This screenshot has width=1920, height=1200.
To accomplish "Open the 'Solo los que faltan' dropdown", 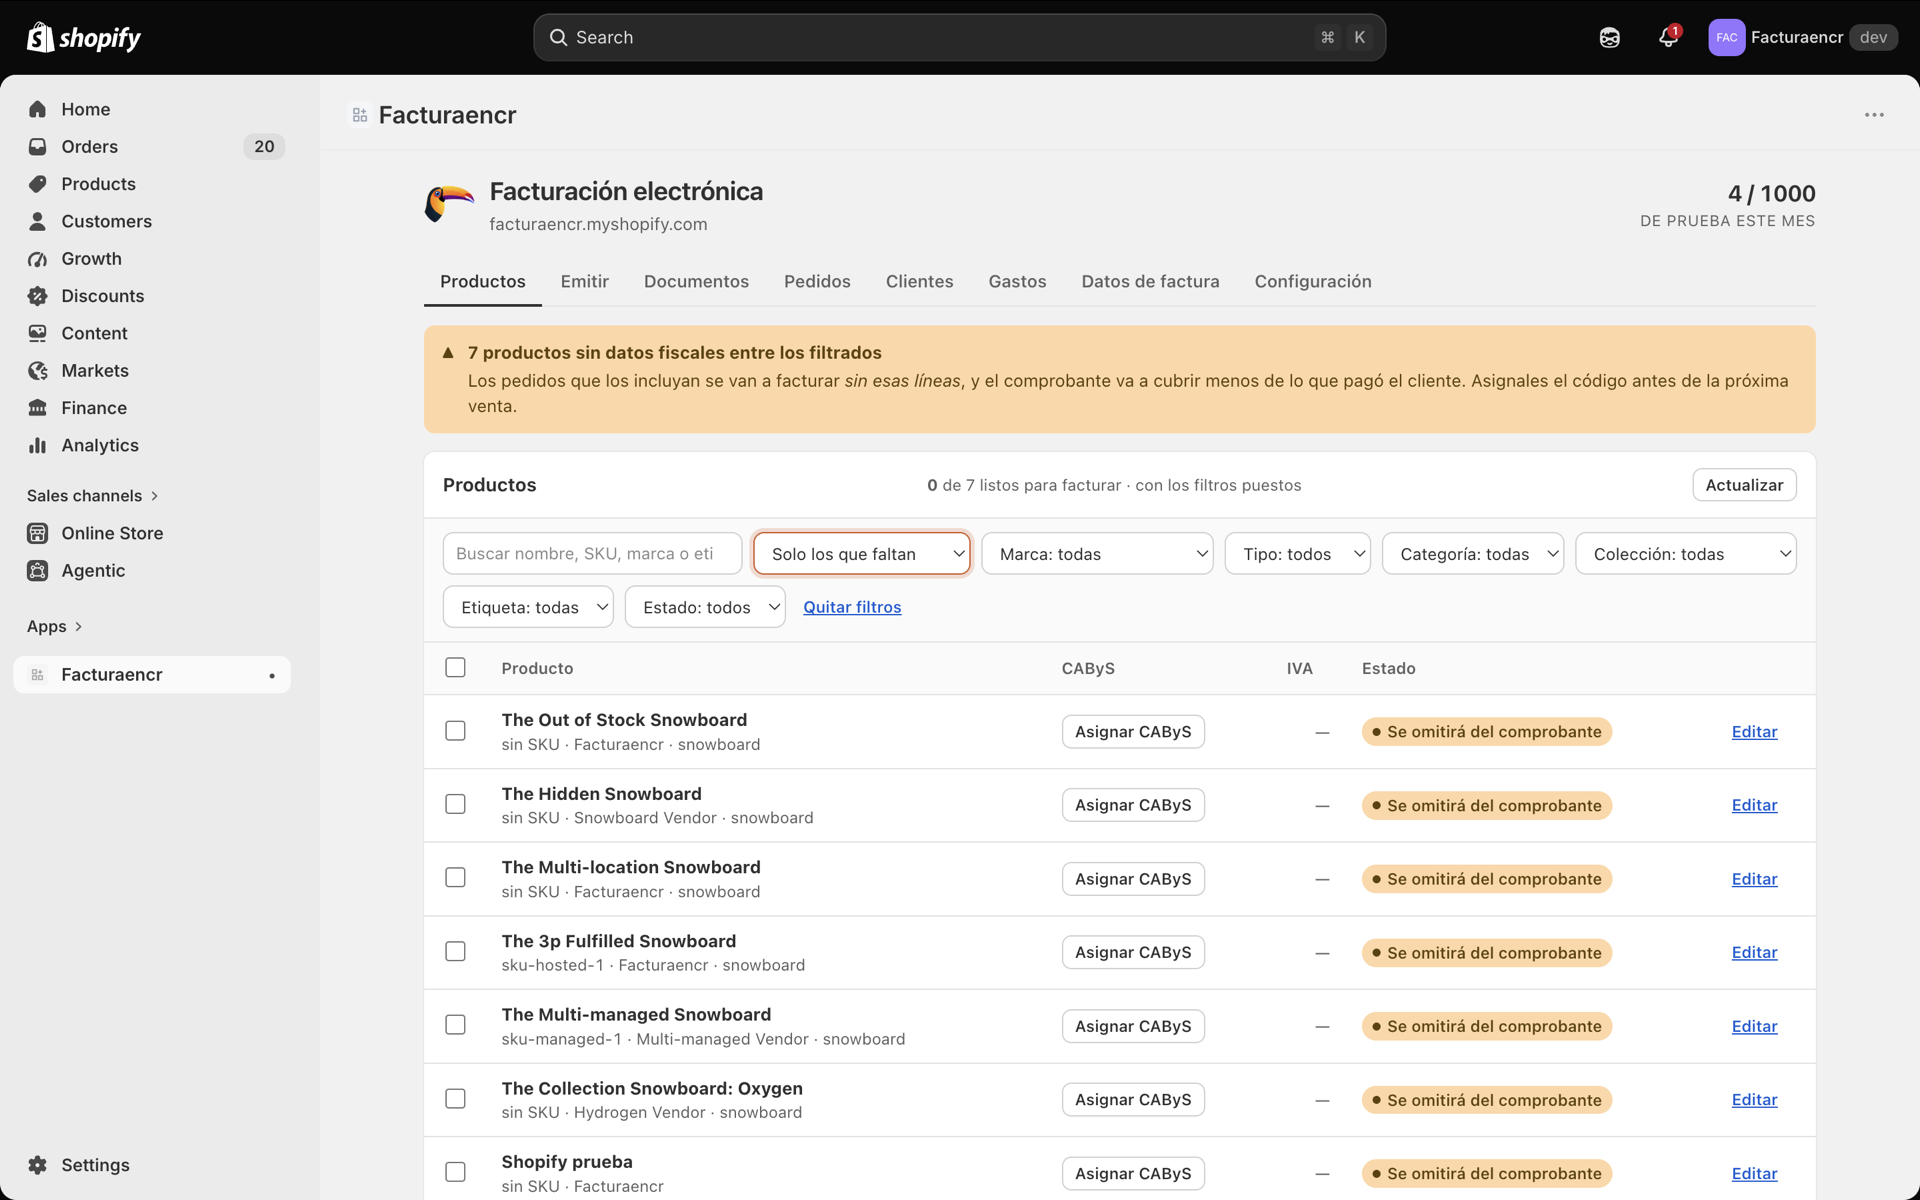I will point(861,554).
